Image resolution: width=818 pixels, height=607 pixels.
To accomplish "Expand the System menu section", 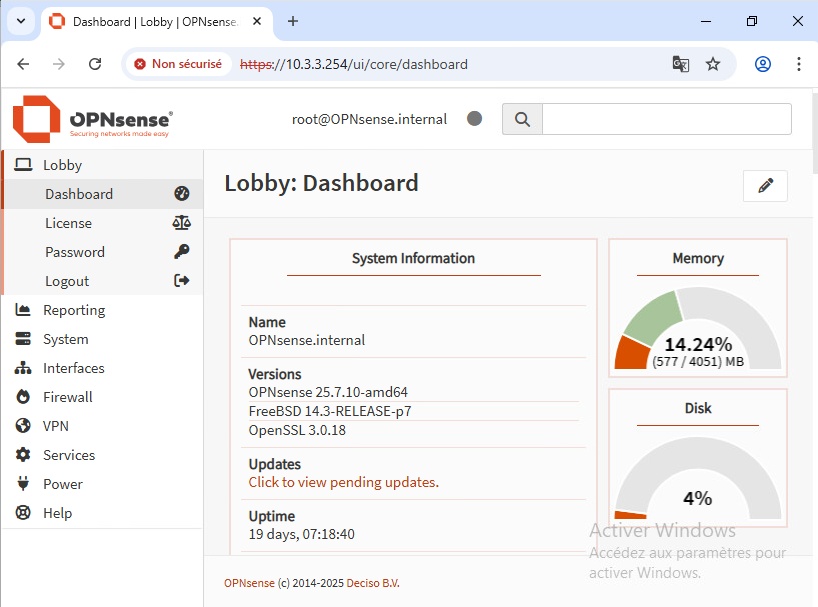I will click(103, 339).
